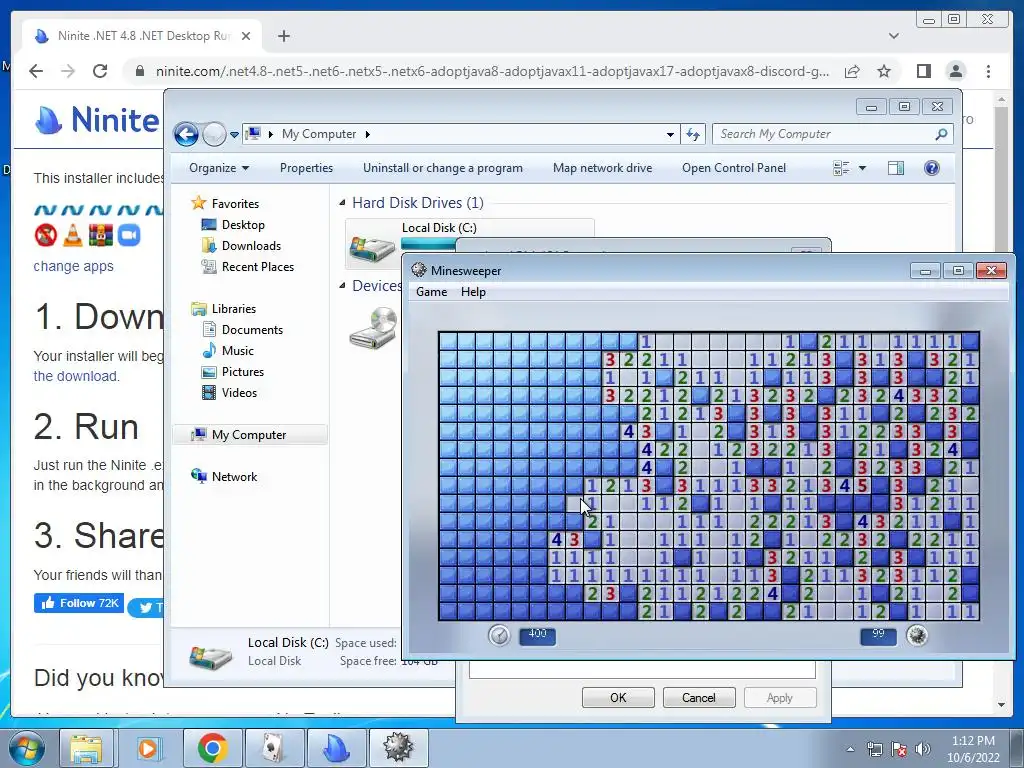Open recent pages dropdown in Explorer

234,135
